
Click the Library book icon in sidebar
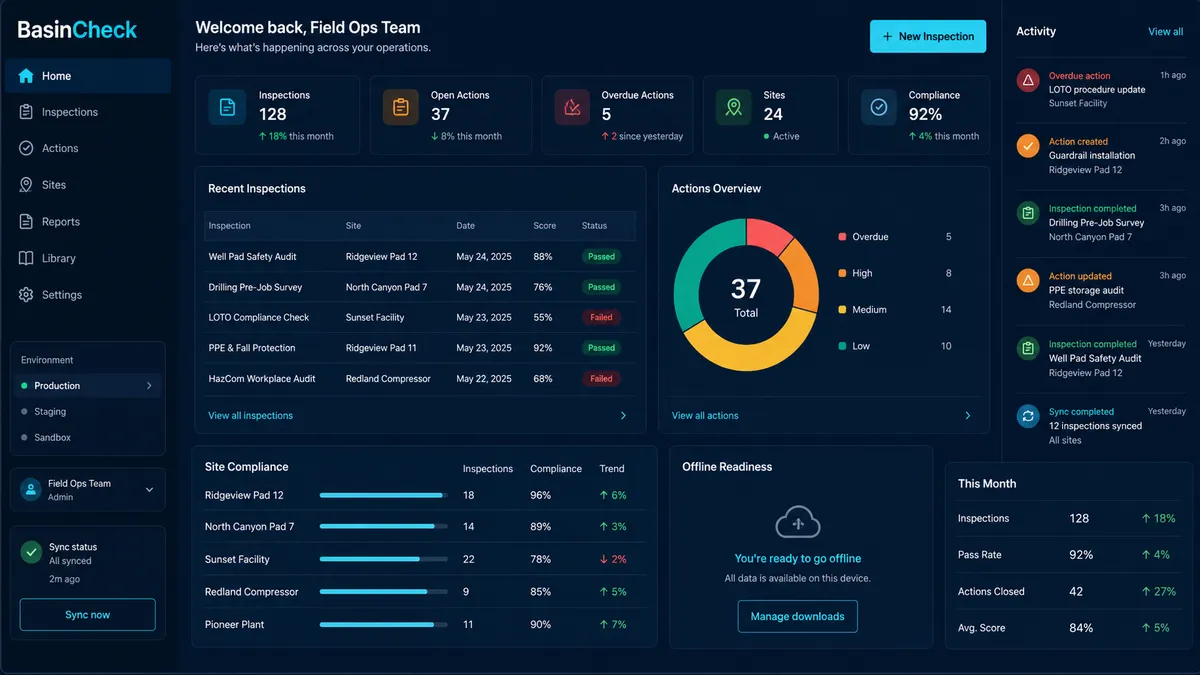pos(26,258)
